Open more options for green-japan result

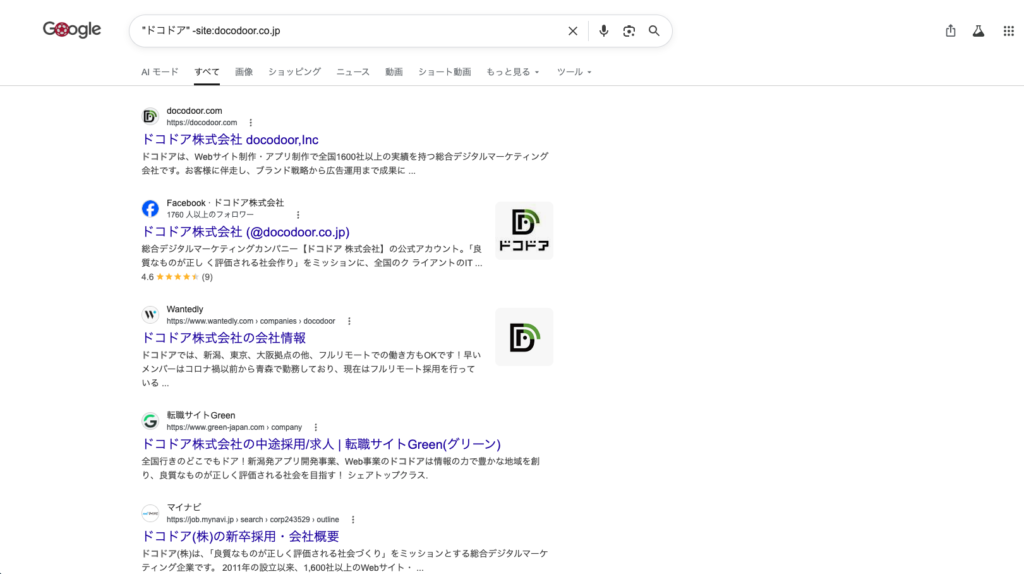pyautogui.click(x=316, y=428)
